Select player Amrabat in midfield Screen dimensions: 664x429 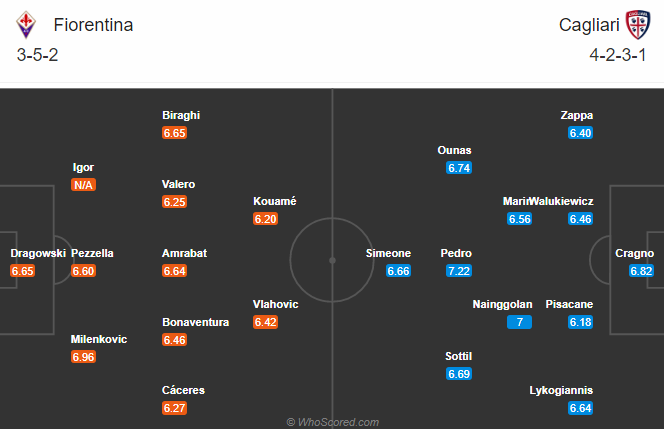[x=185, y=253]
